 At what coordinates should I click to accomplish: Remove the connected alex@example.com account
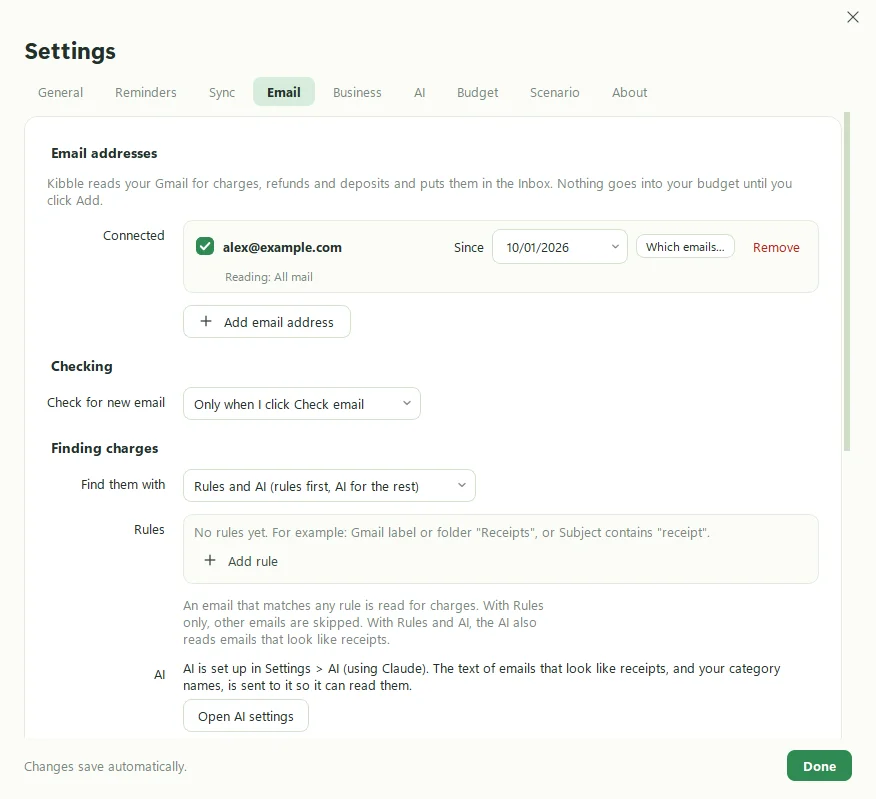click(x=776, y=248)
